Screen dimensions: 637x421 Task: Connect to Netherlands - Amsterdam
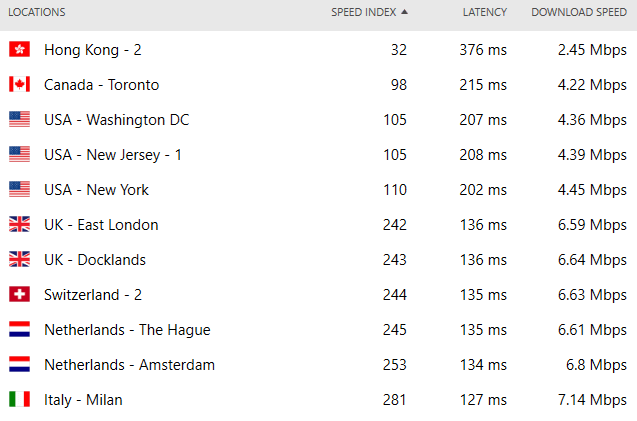point(318,364)
